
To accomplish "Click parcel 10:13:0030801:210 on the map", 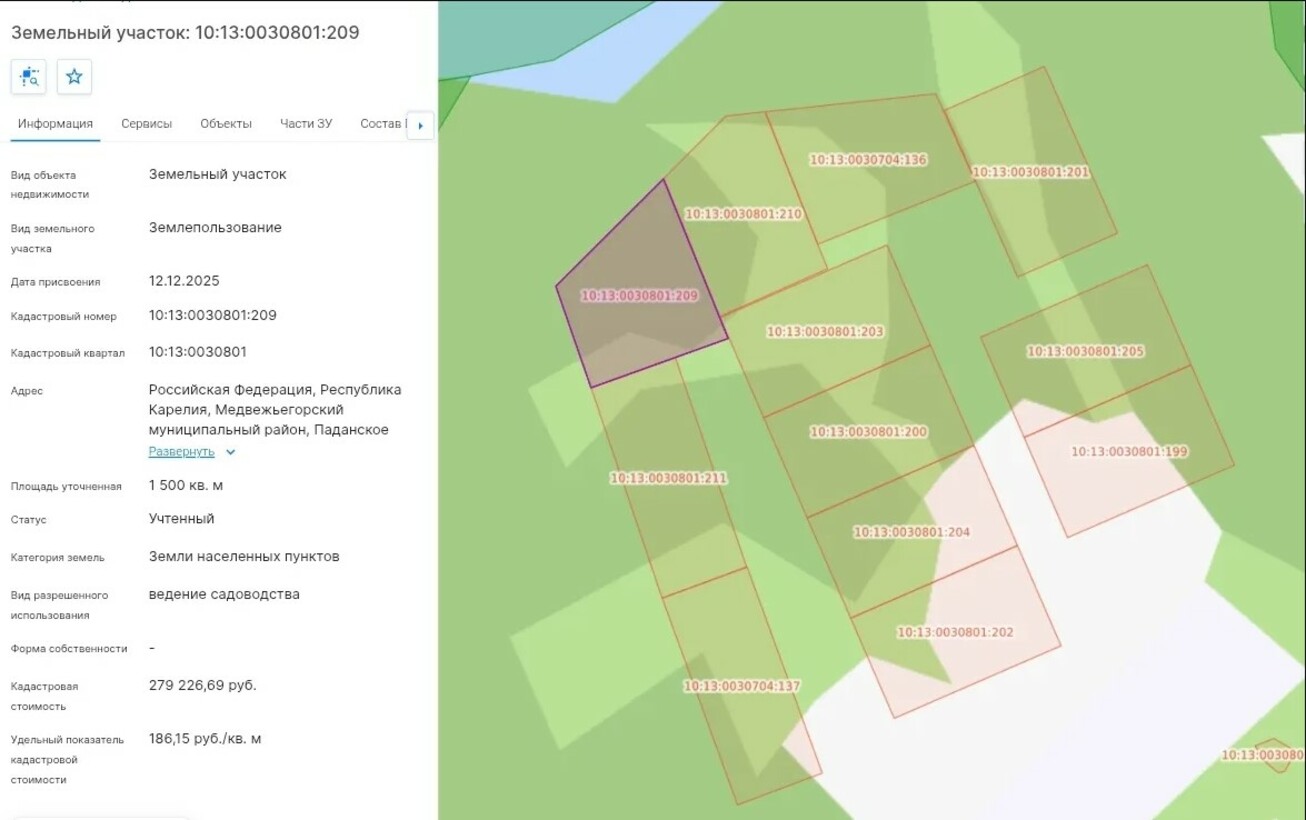I will 742,214.
